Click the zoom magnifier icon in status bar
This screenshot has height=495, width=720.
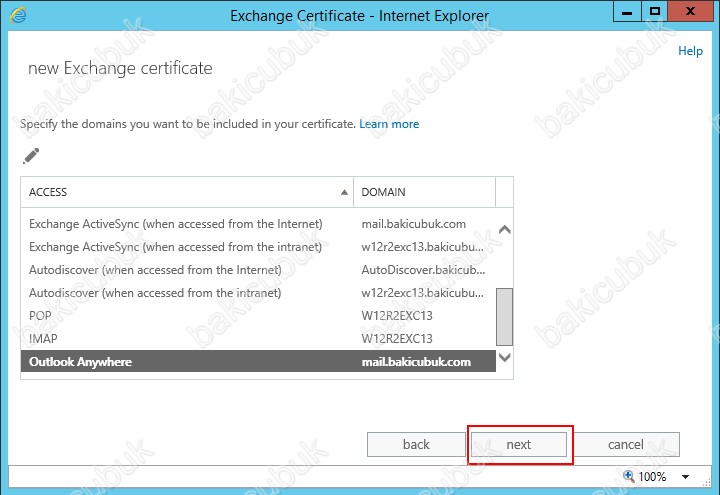coord(629,476)
